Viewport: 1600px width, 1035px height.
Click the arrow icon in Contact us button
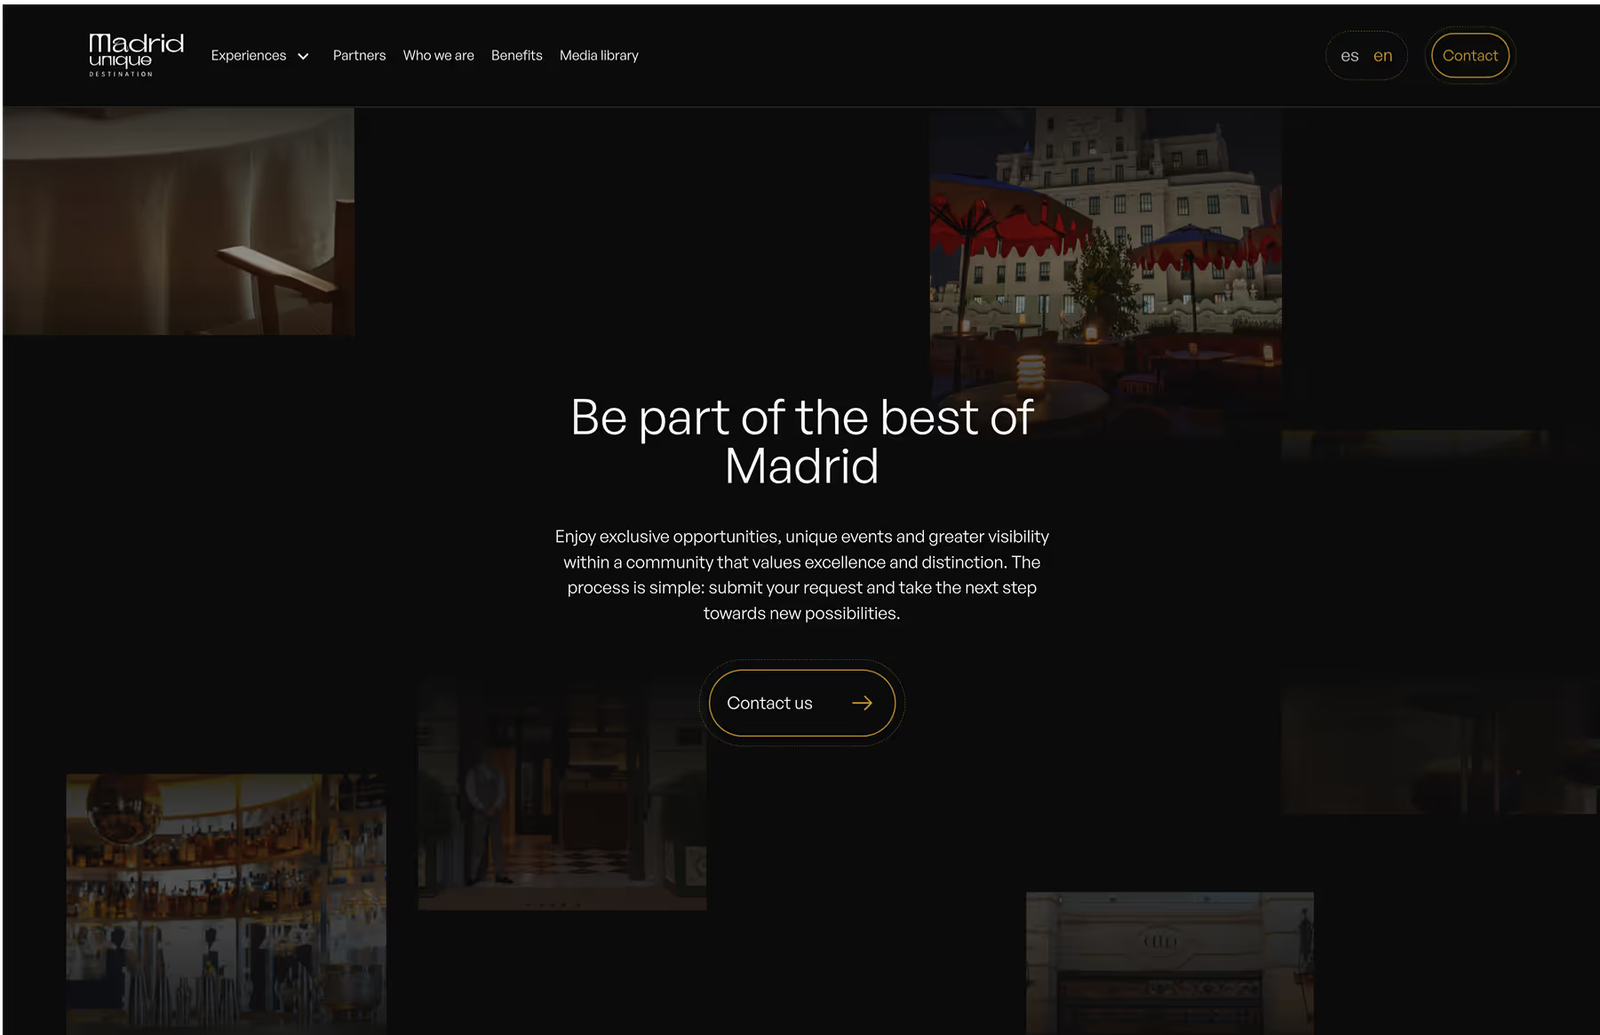coord(862,703)
